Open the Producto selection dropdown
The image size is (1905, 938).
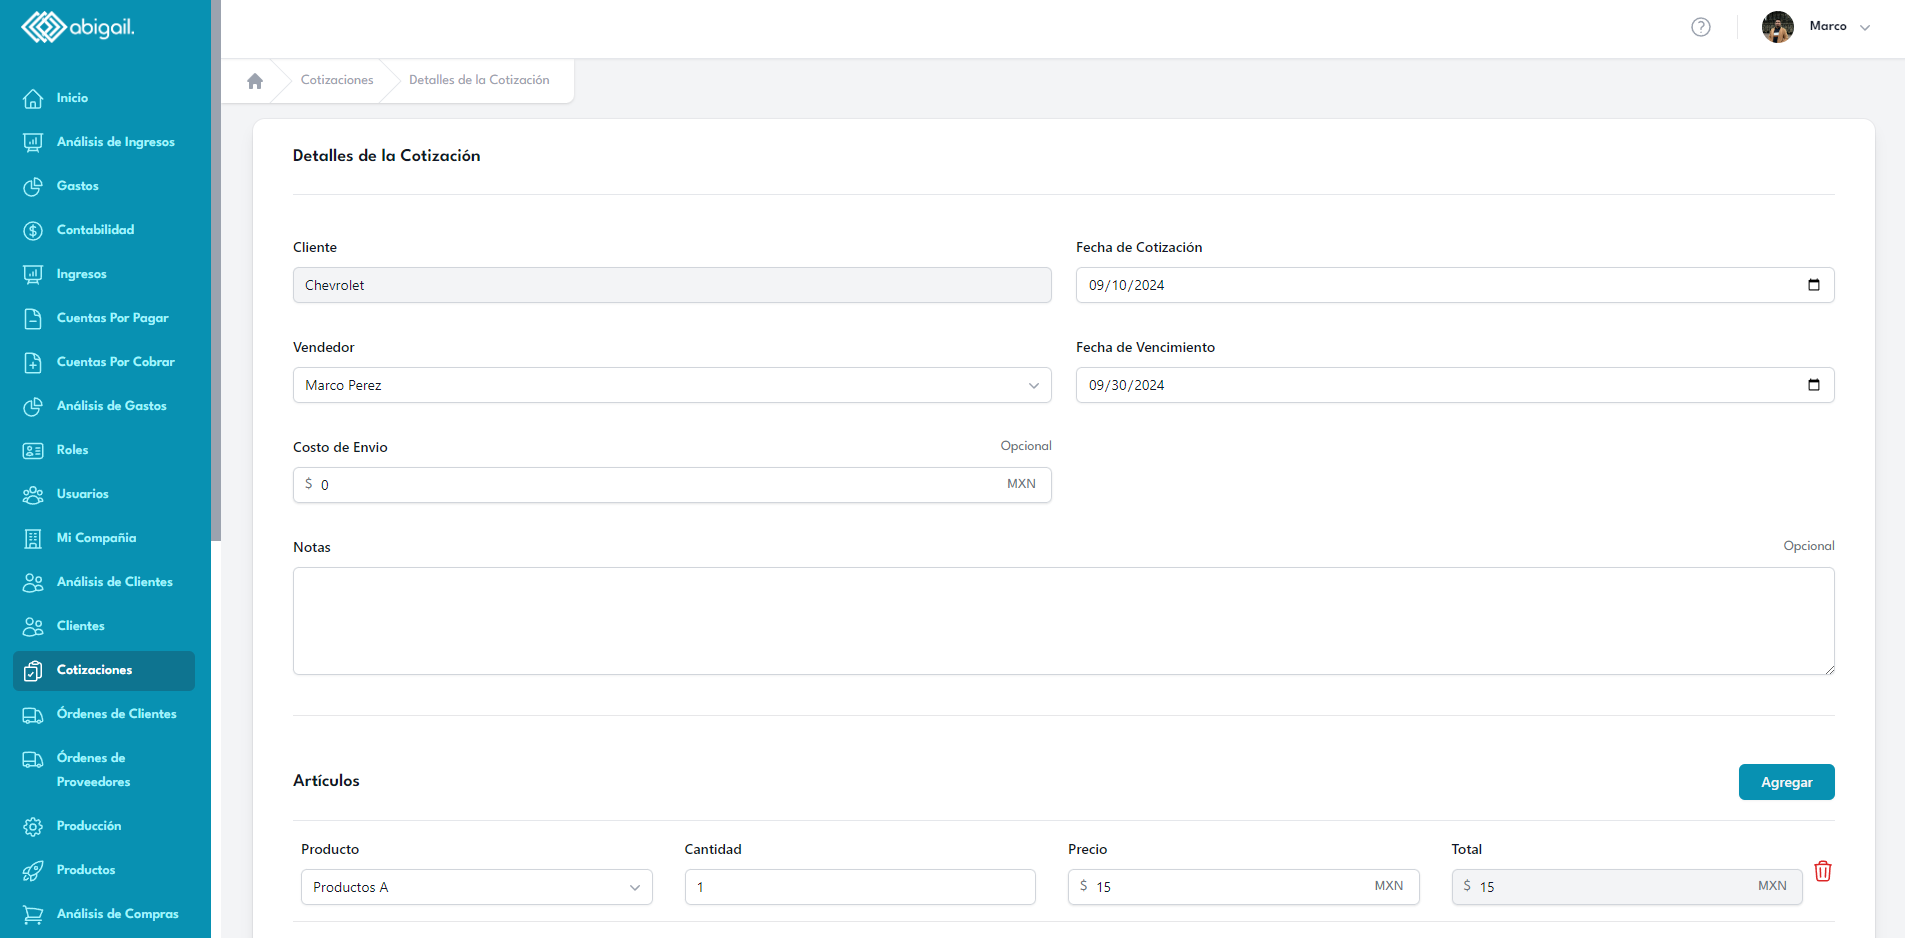point(476,887)
